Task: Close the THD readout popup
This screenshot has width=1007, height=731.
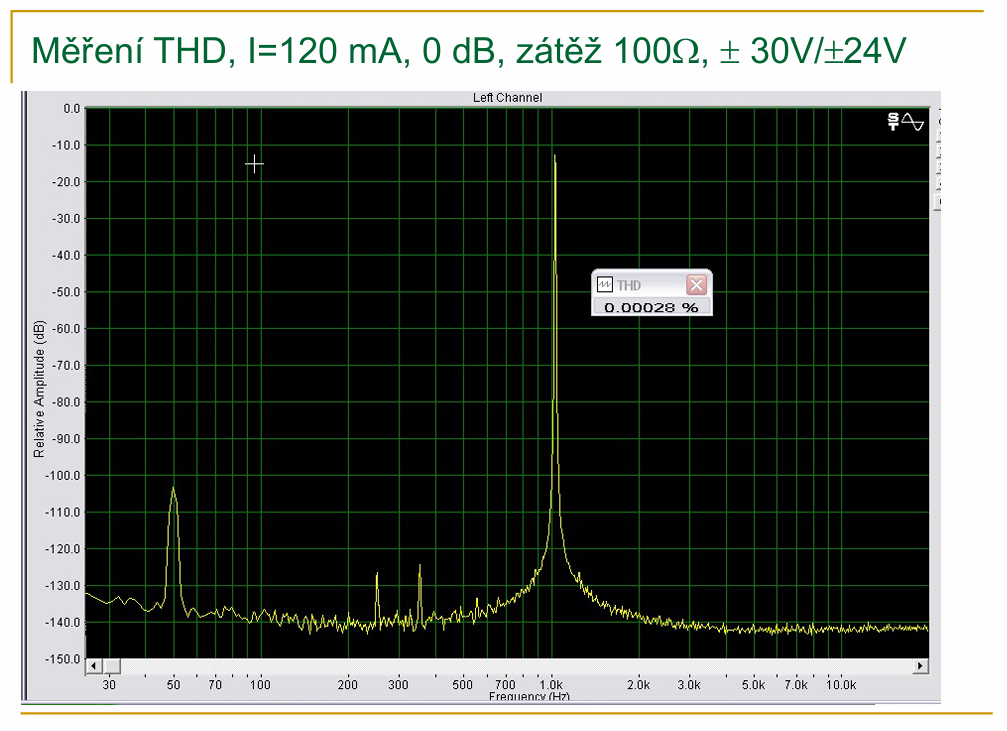Action: (697, 285)
